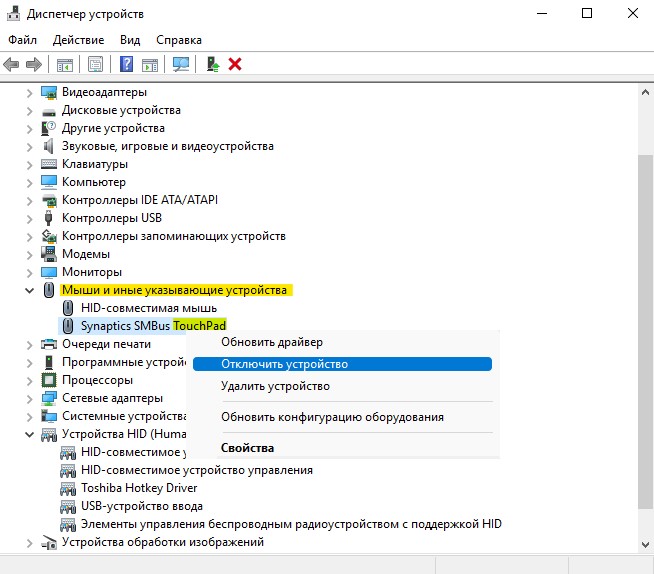The image size is (654, 574).
Task: Click the Модемы category icon
Action: coord(48,254)
